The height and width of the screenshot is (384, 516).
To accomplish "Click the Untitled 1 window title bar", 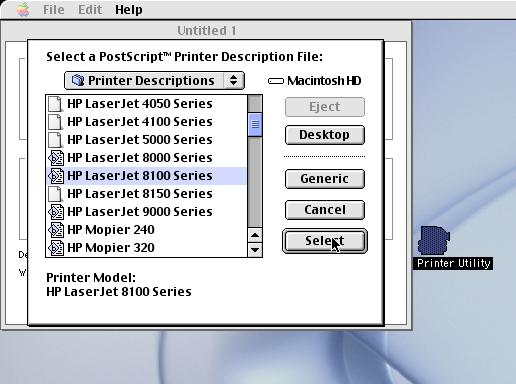I will 207,31.
